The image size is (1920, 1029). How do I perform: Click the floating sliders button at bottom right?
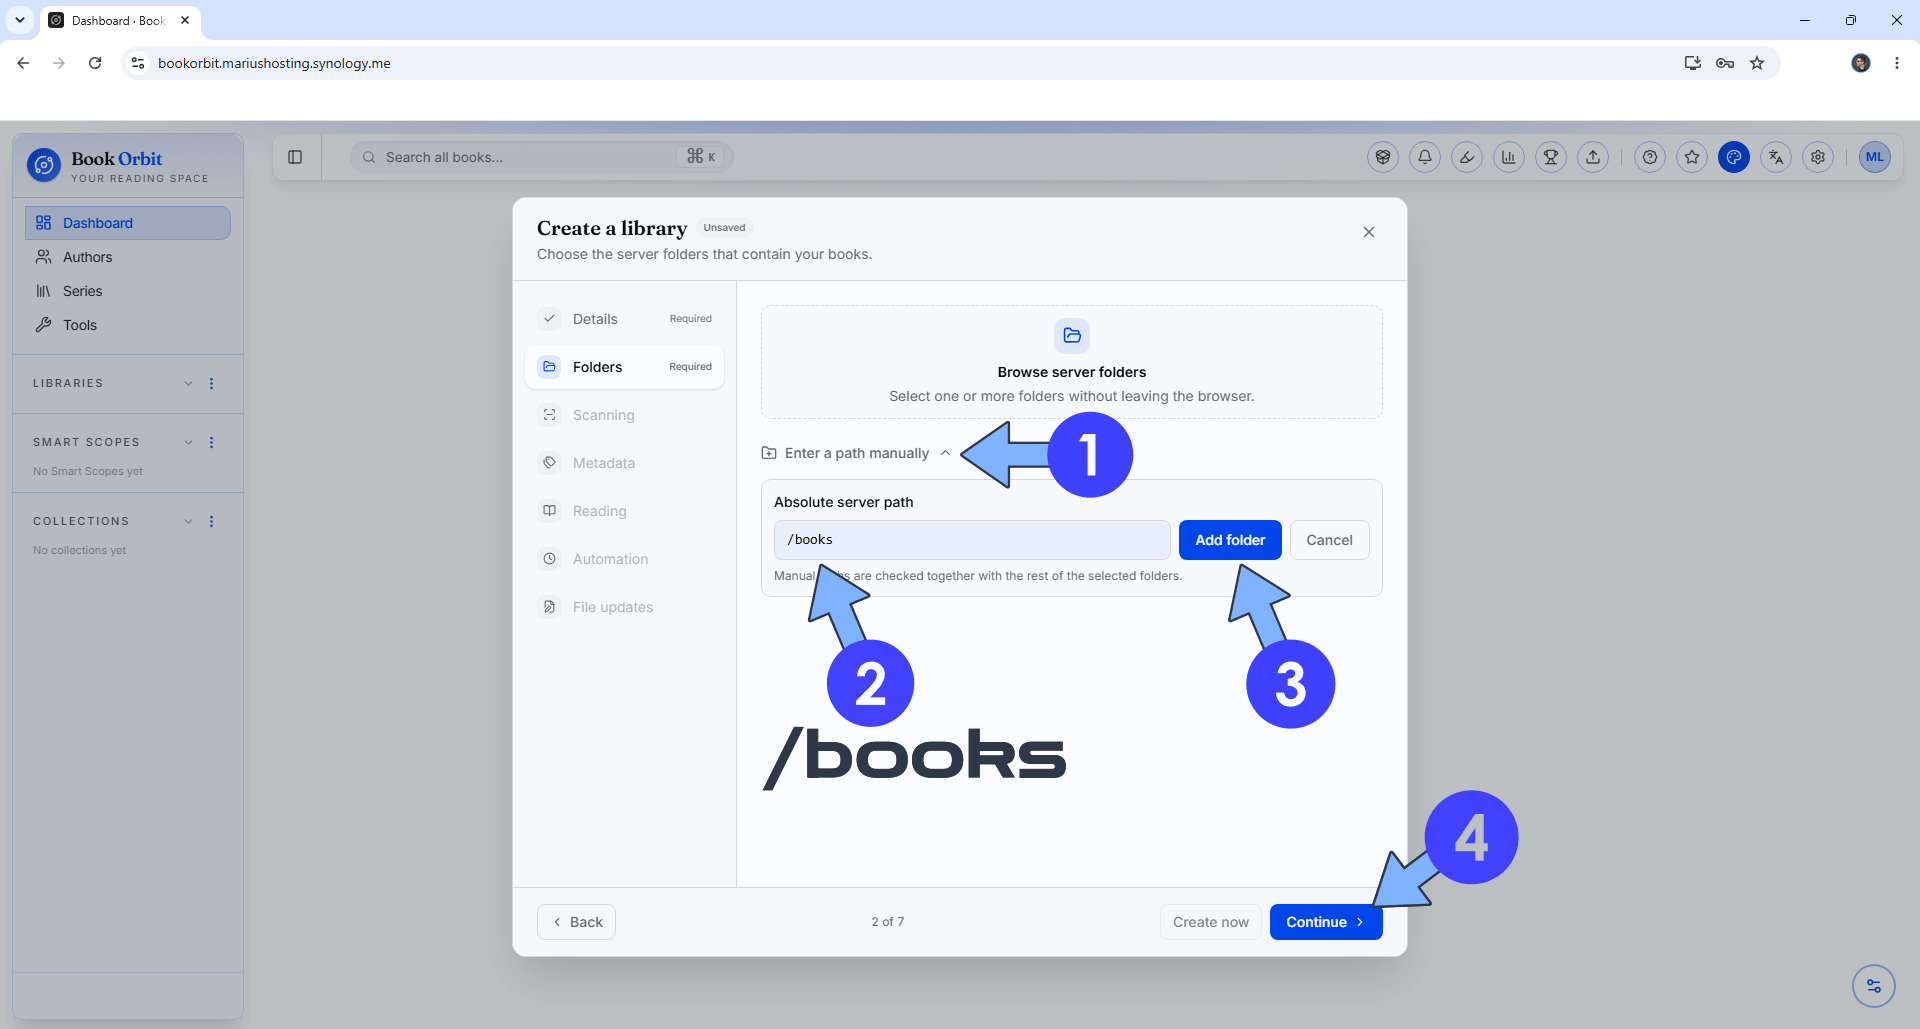[1874, 986]
